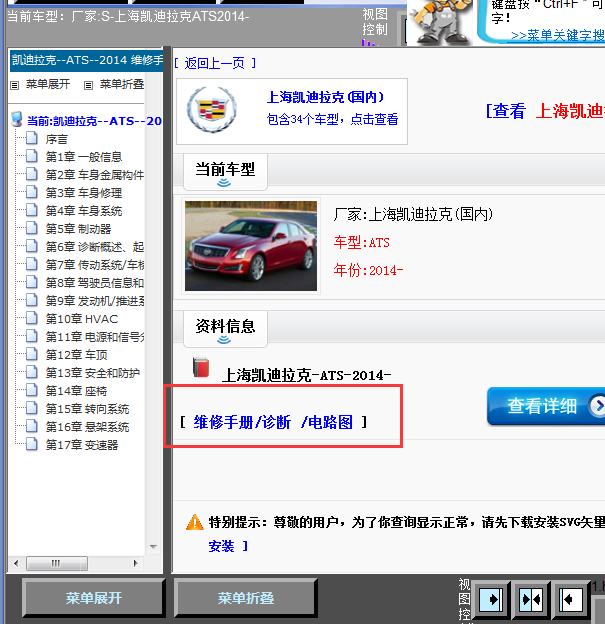
Task: Click the page icon beside 第14章 座椅
Action: click(32, 390)
